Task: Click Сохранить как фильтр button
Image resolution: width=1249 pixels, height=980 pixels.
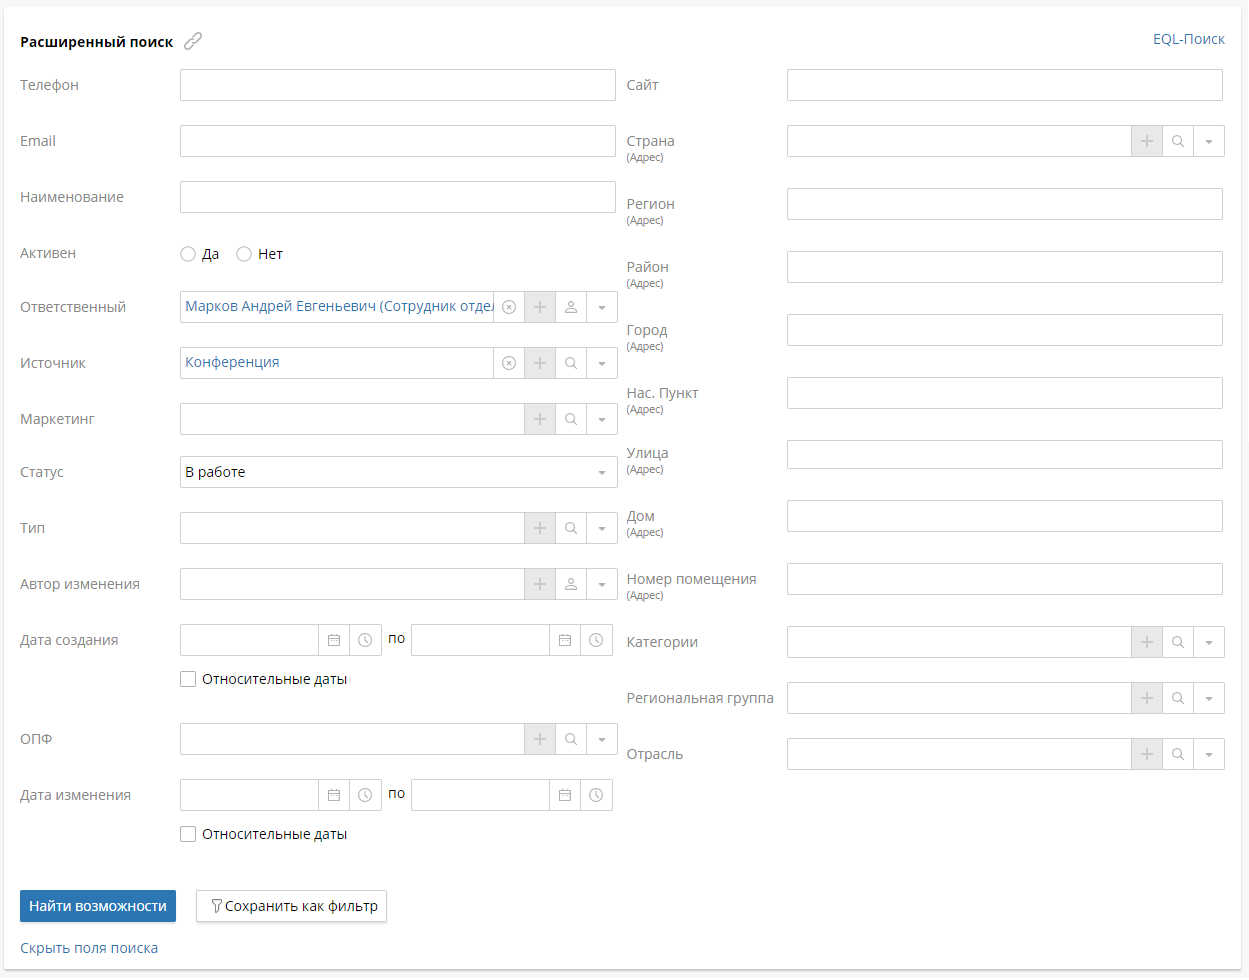Action: pyautogui.click(x=291, y=906)
